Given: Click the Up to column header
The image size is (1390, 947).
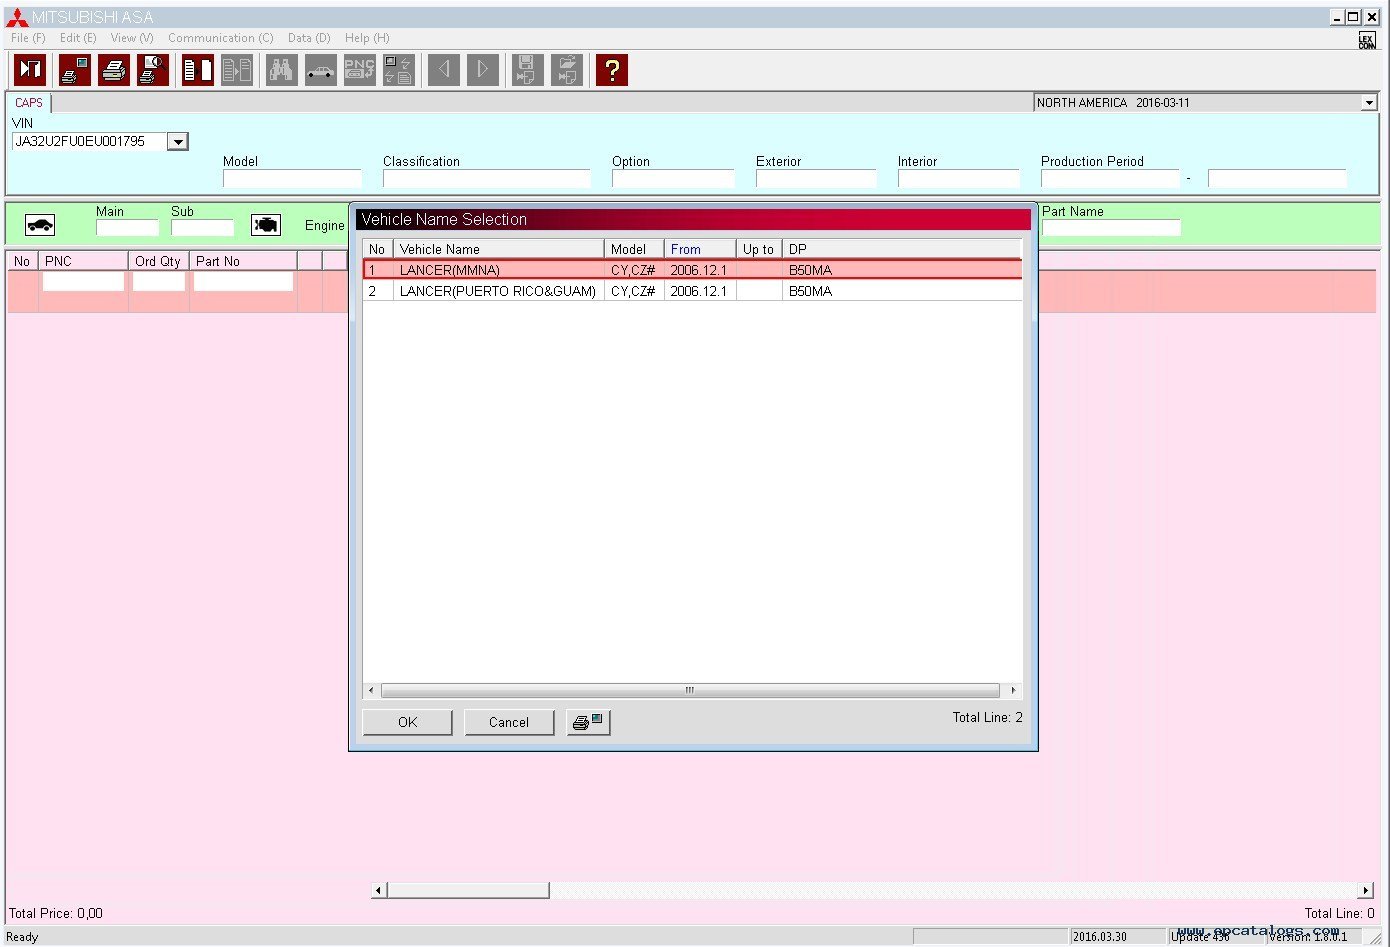Looking at the screenshot, I should click(x=759, y=249).
